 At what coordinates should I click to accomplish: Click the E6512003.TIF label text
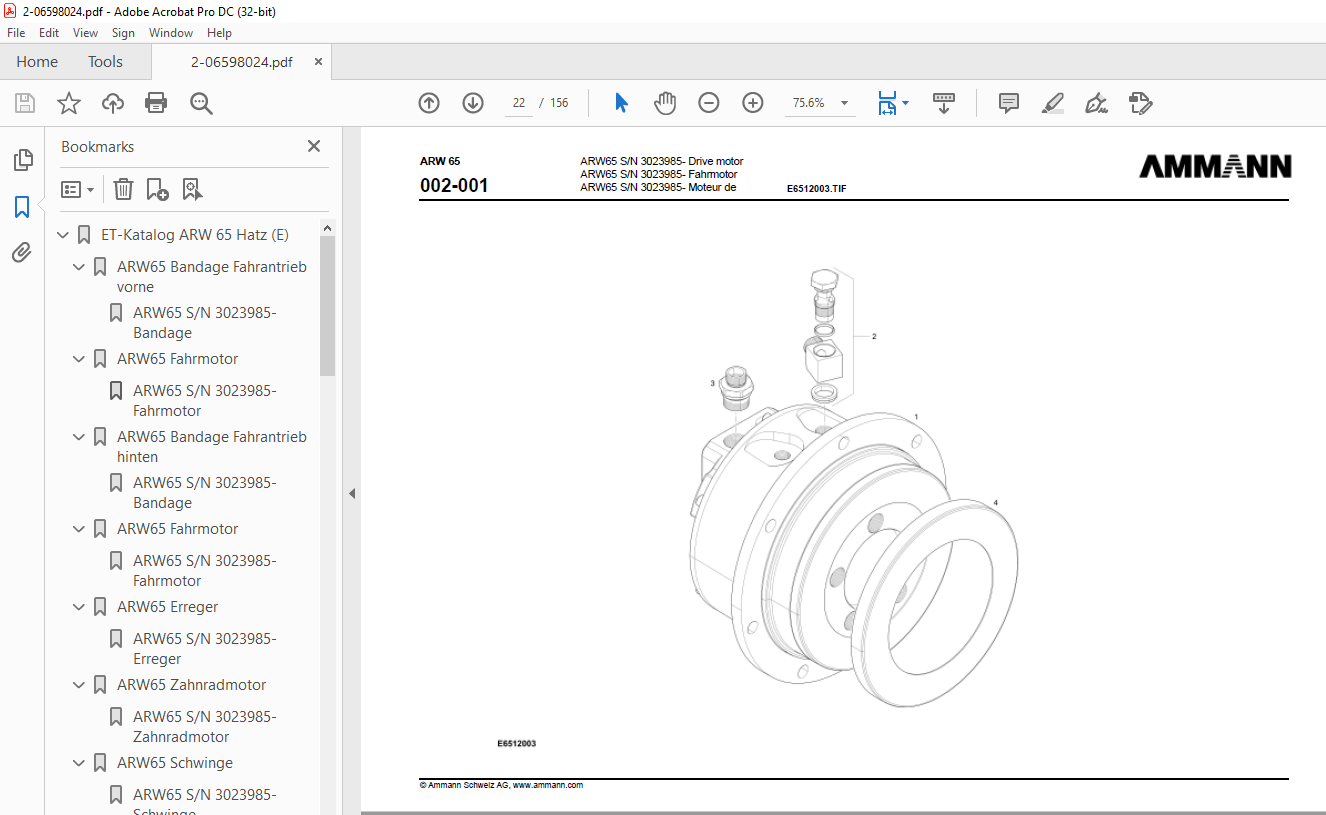coord(816,188)
